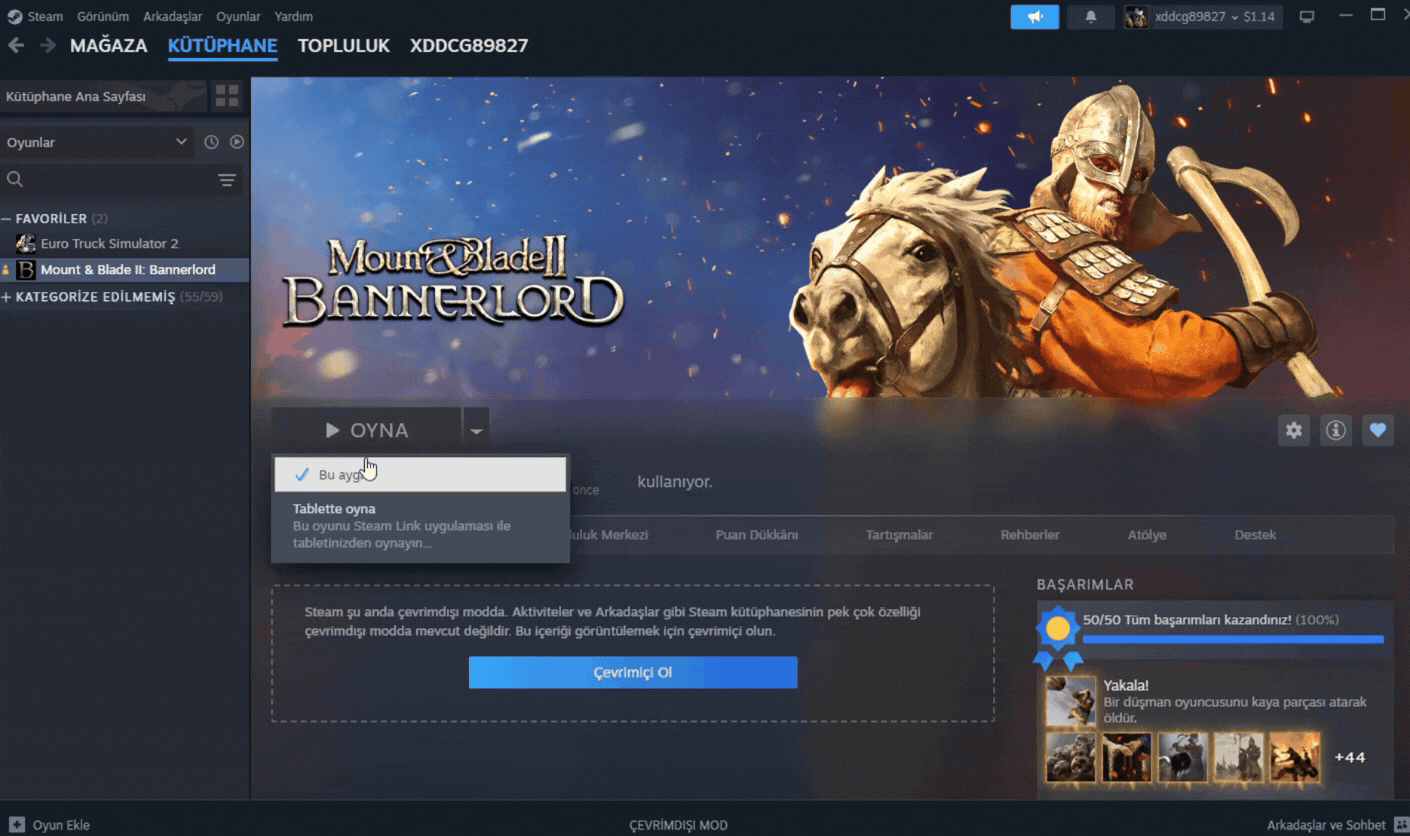Open the collections grid view icon

(x=227, y=96)
